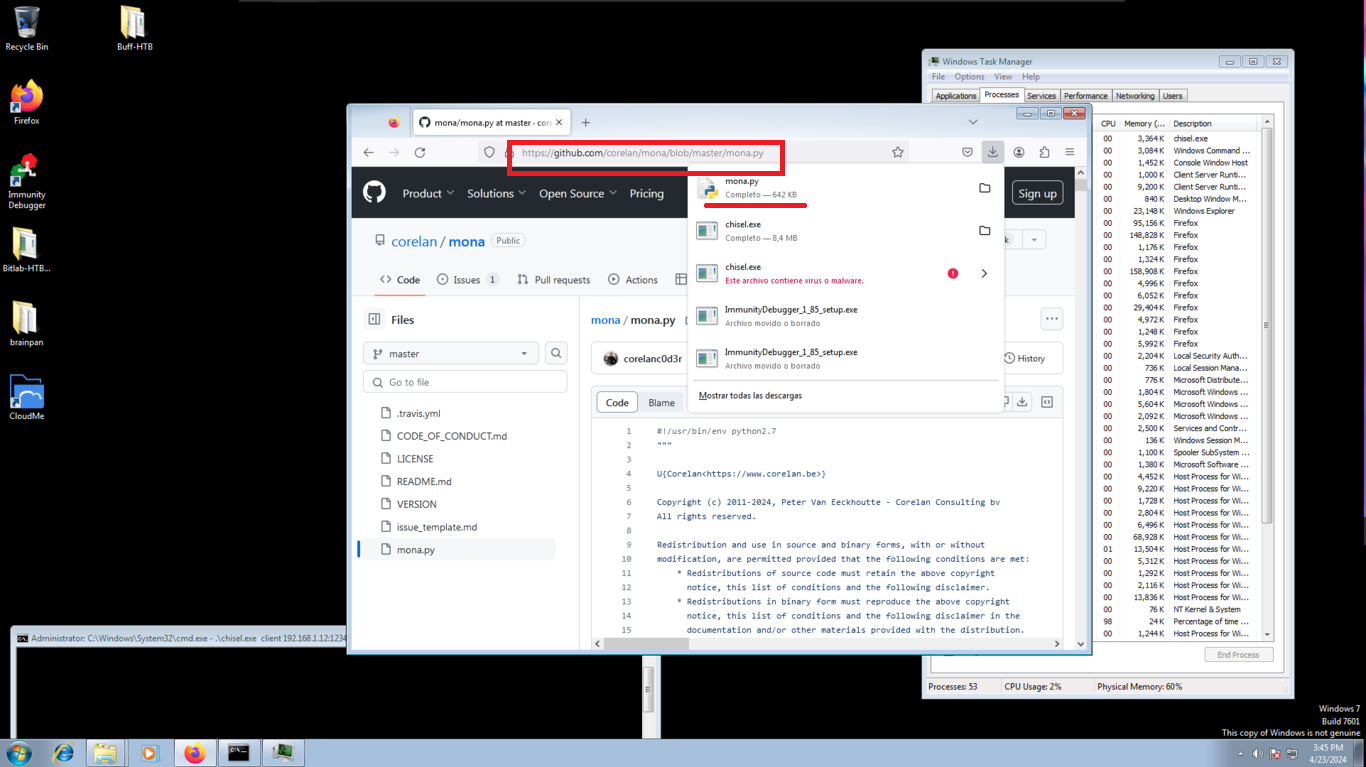Screen dimensions: 1366x767
Task: Switch to Blame view of mona.py
Action: click(662, 402)
